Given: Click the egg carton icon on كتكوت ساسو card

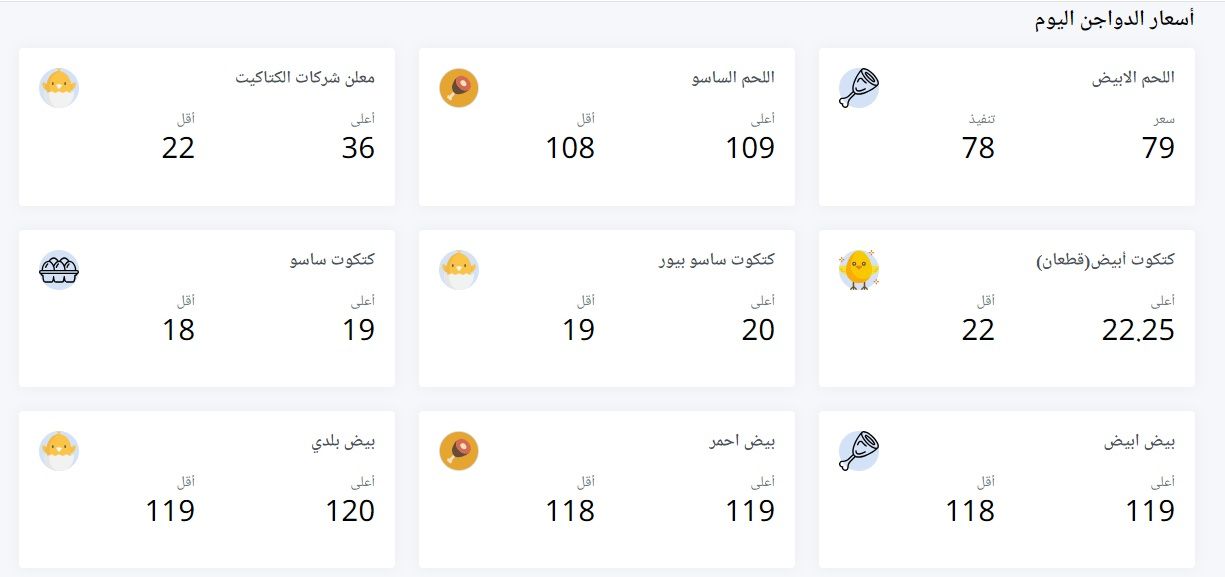Looking at the screenshot, I should click(x=60, y=269).
